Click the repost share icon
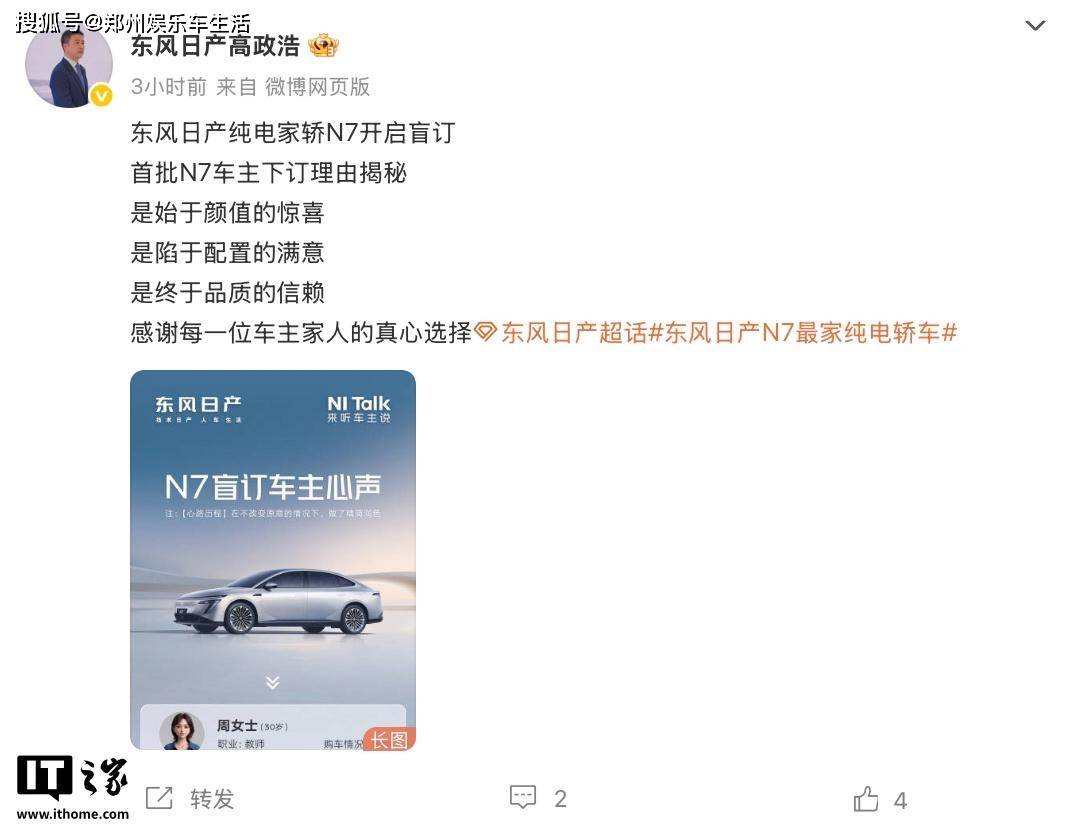This screenshot has height=832, width=1068. coord(159,798)
